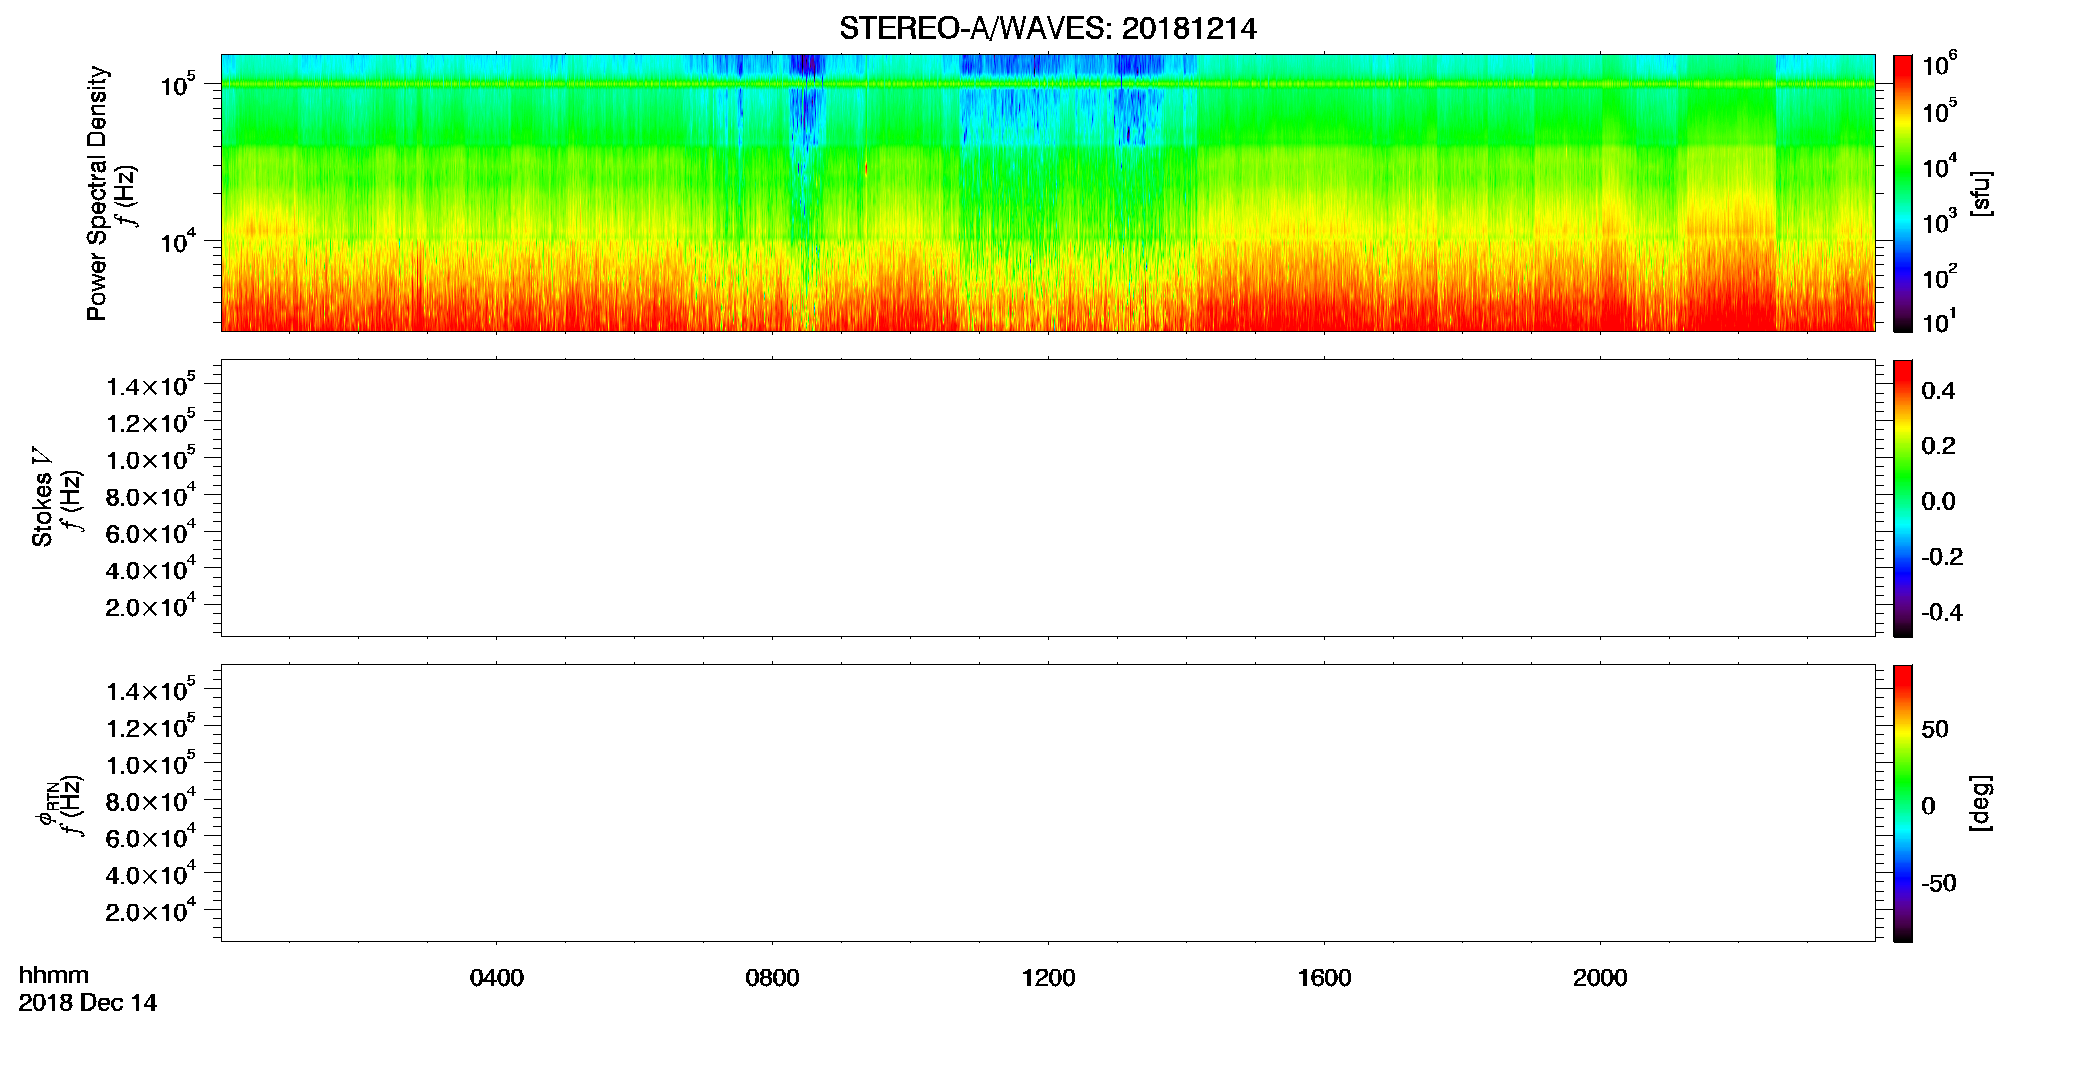Click the Stokes V axis label

tap(42, 497)
